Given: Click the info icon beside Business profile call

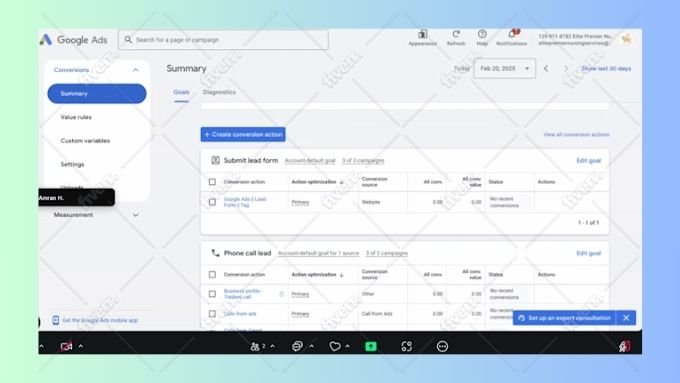Looking at the screenshot, I should (281, 294).
